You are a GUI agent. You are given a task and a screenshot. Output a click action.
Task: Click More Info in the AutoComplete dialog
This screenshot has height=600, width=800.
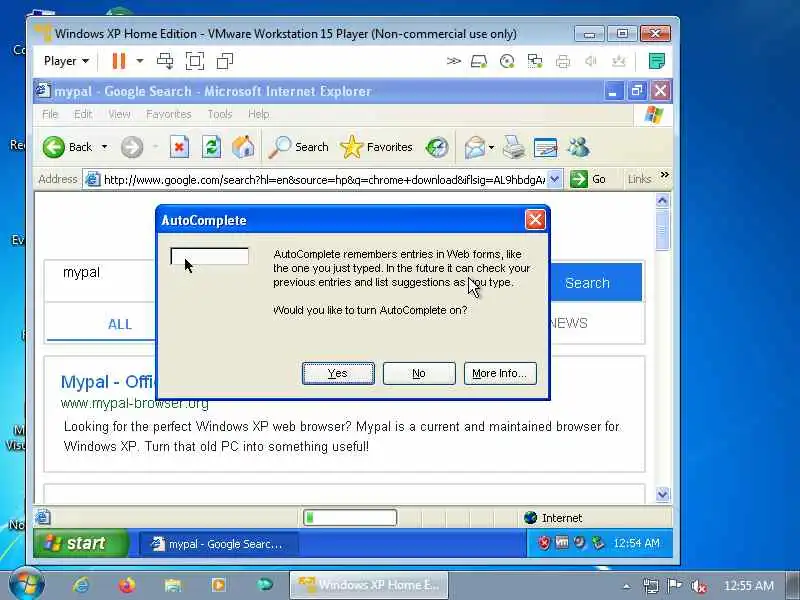click(x=500, y=373)
